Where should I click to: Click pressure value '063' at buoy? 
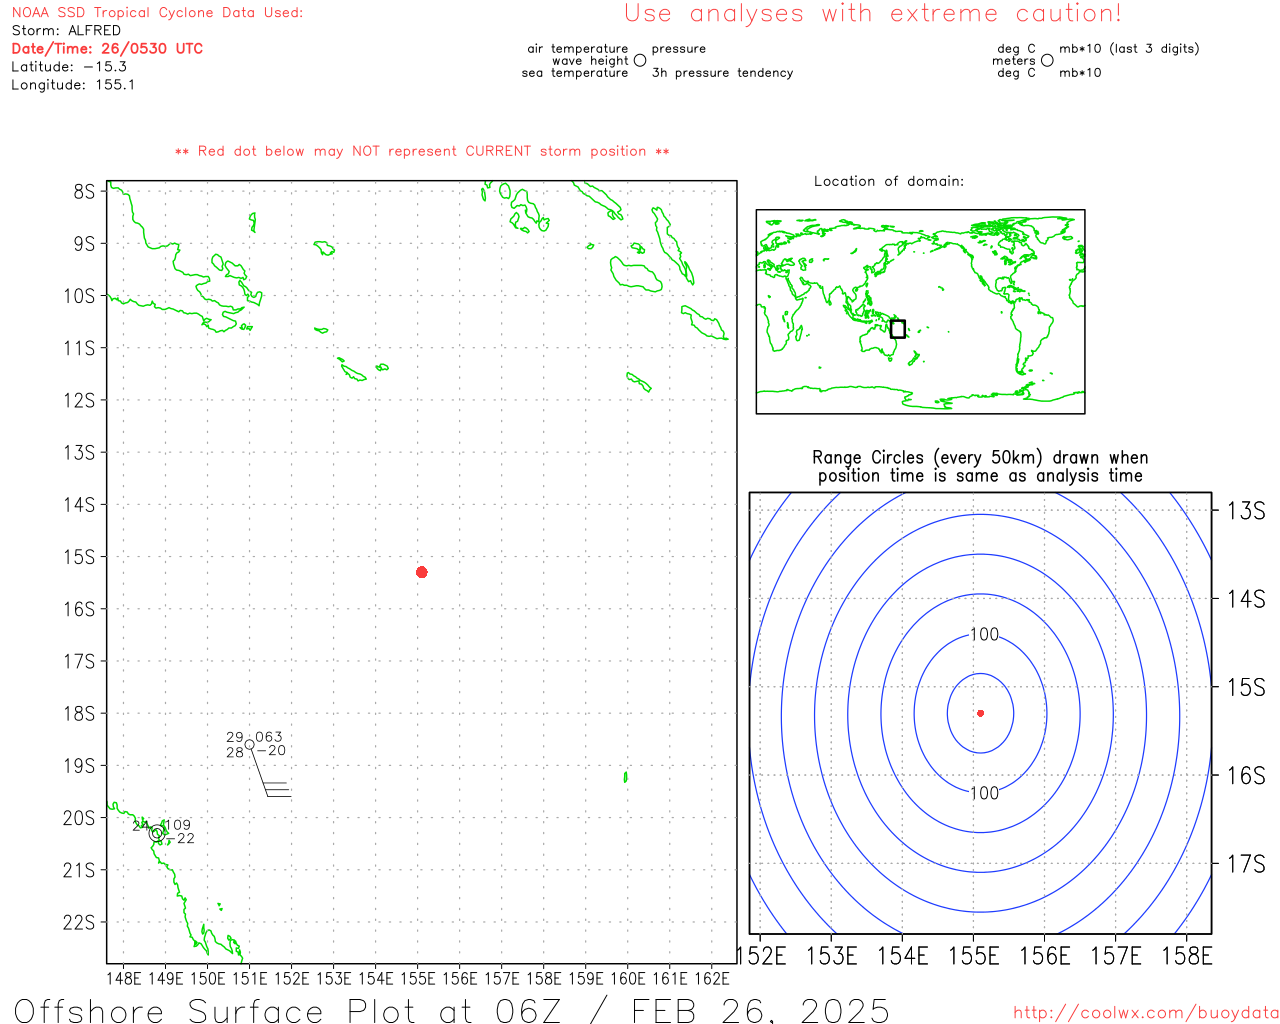(x=269, y=737)
